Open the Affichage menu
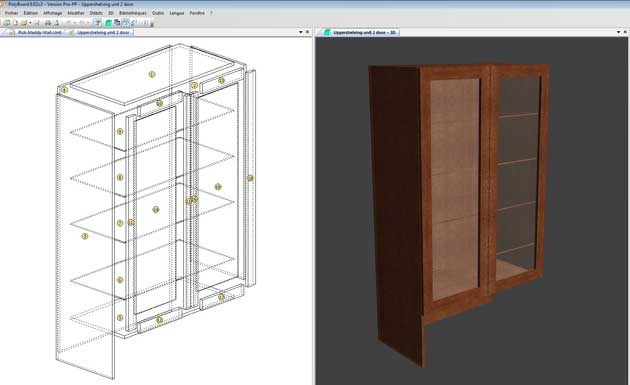Image resolution: width=630 pixels, height=385 pixels. [53, 13]
